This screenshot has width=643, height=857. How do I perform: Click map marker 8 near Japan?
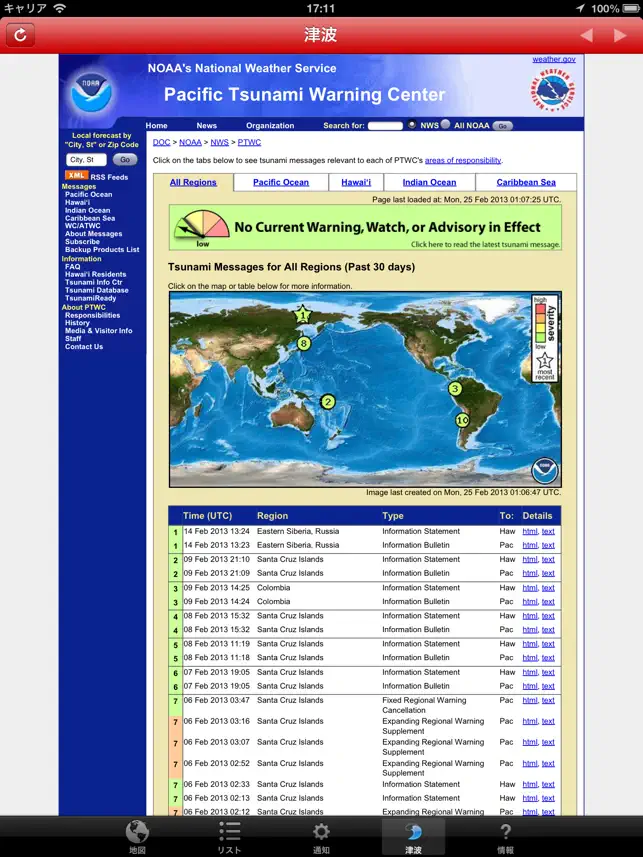tap(304, 344)
